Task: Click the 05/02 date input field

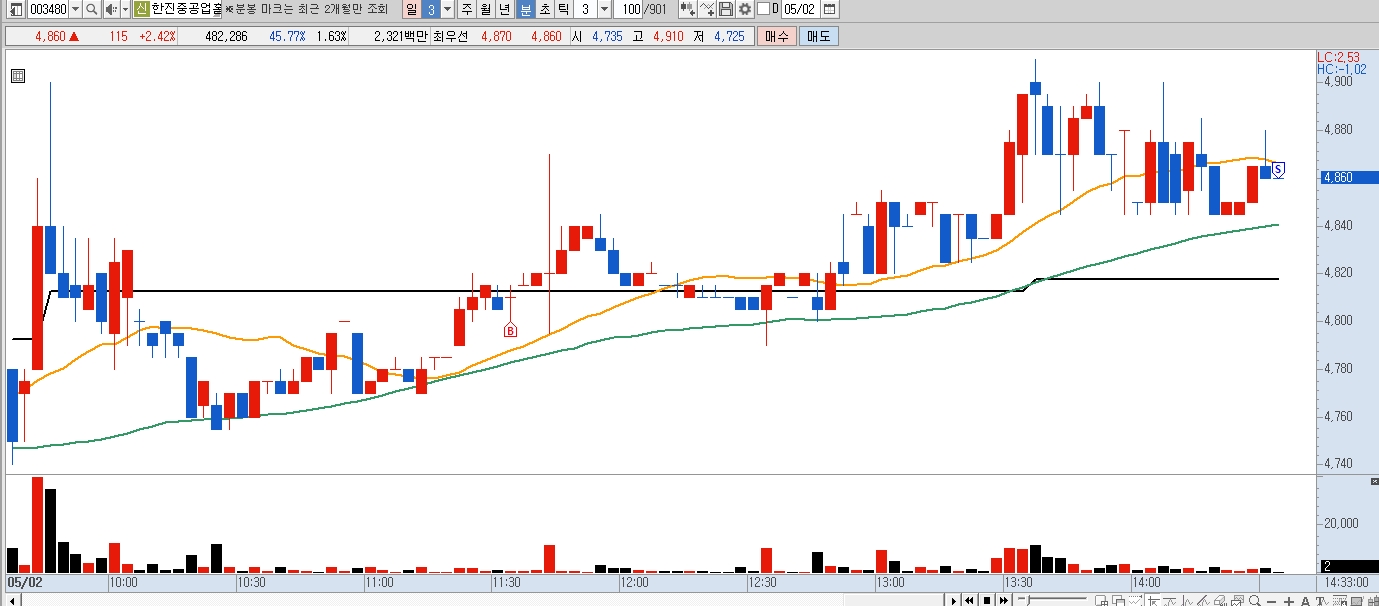Action: coord(800,9)
